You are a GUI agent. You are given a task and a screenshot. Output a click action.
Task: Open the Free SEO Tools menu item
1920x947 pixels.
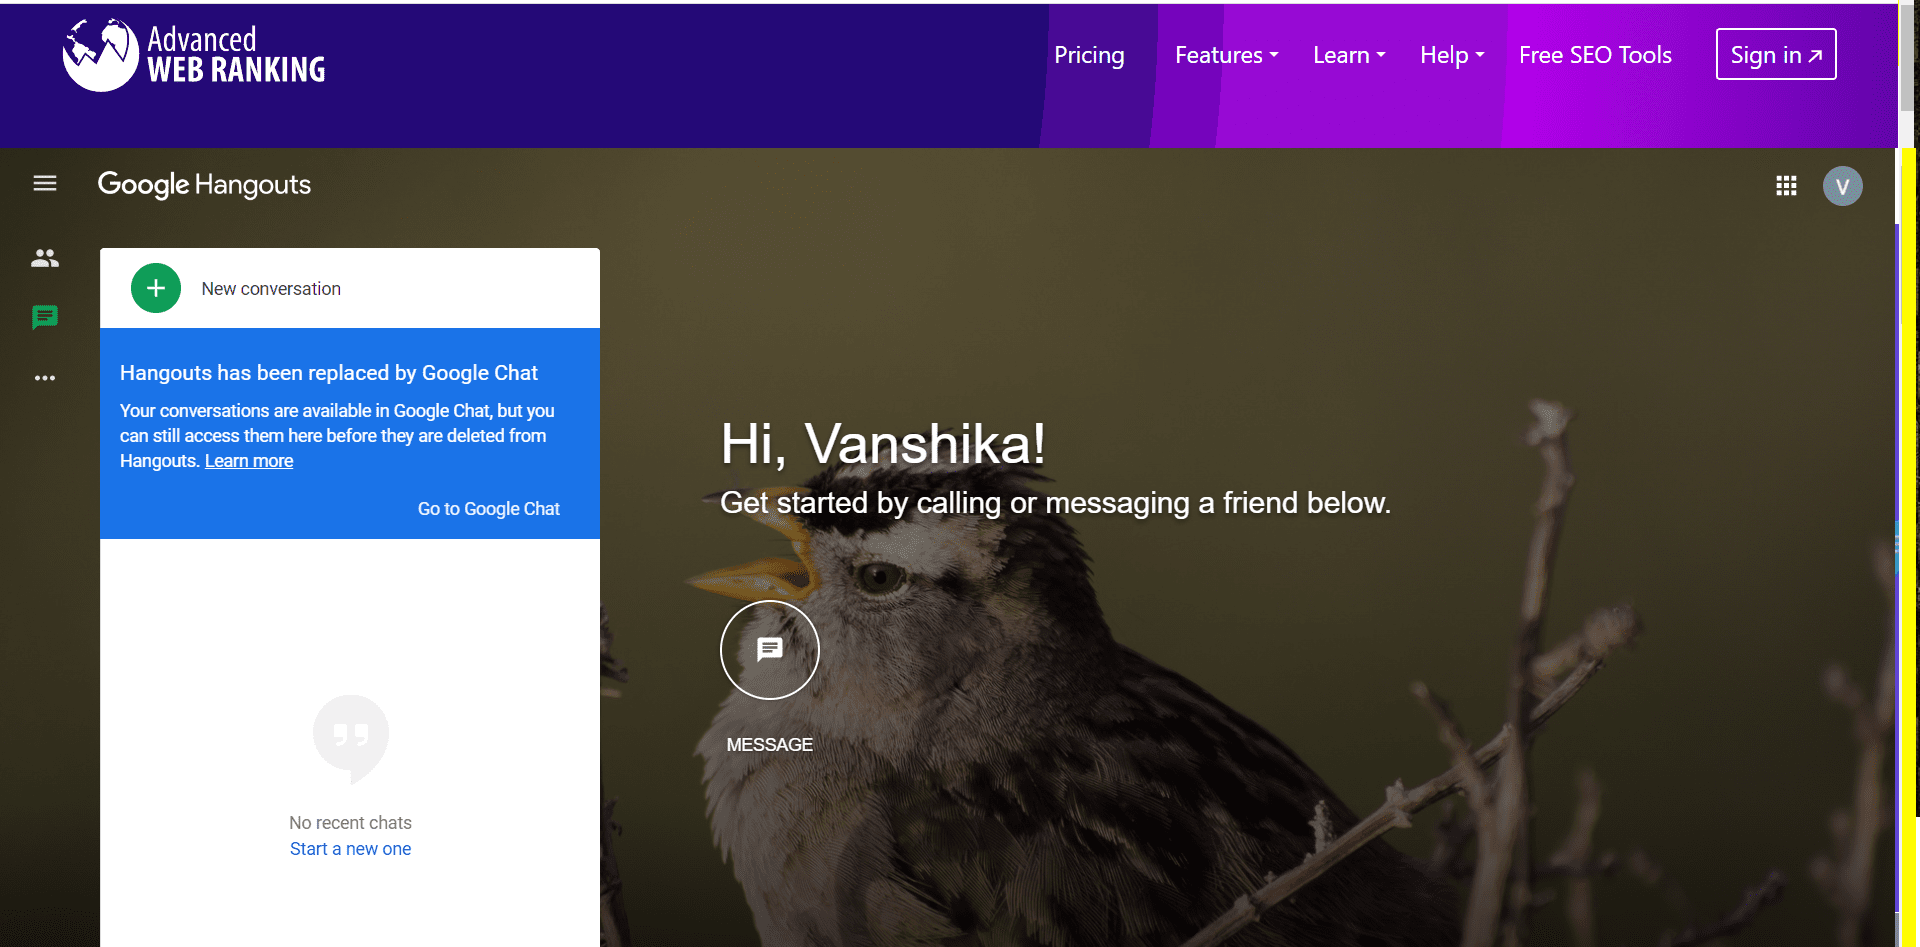pyautogui.click(x=1595, y=55)
